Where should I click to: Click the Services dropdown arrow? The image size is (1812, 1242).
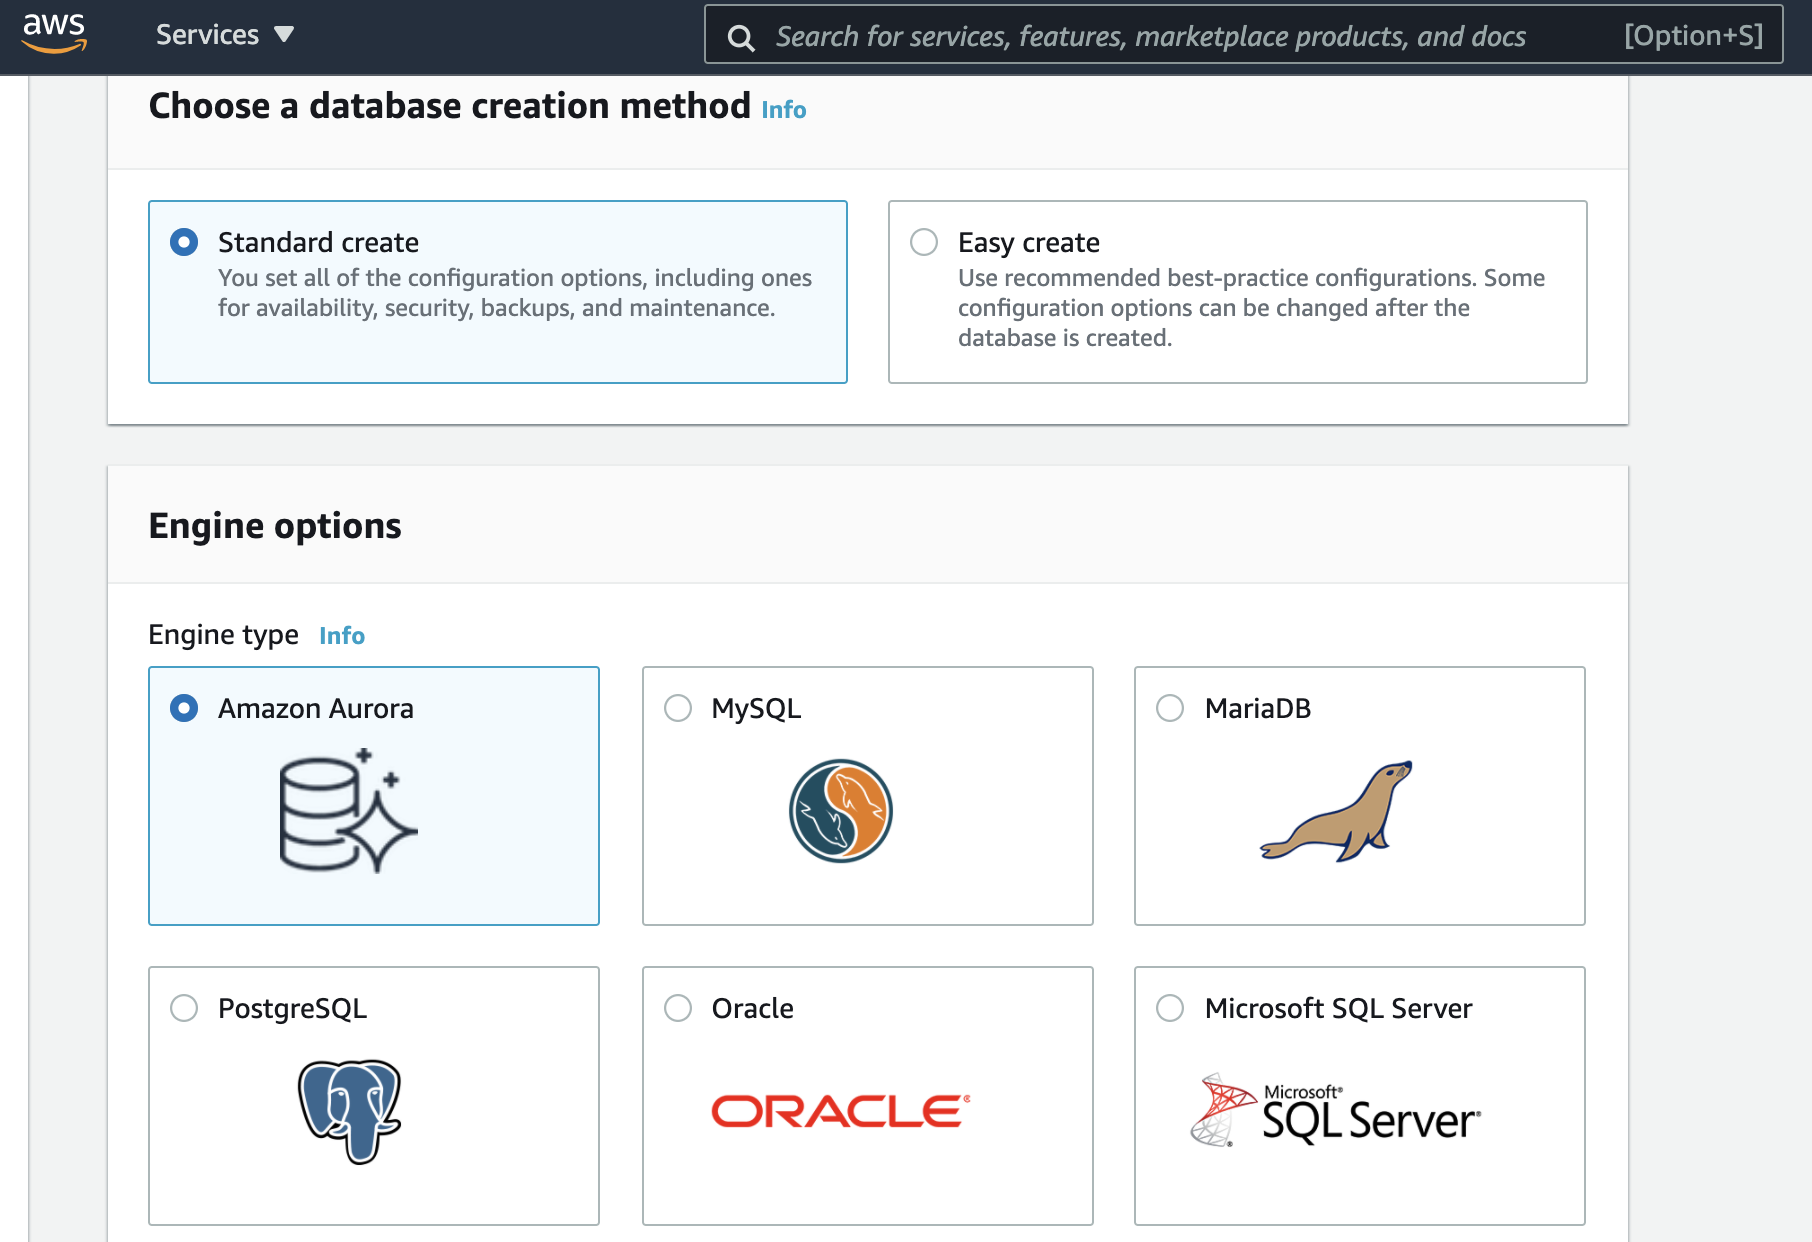tap(284, 35)
